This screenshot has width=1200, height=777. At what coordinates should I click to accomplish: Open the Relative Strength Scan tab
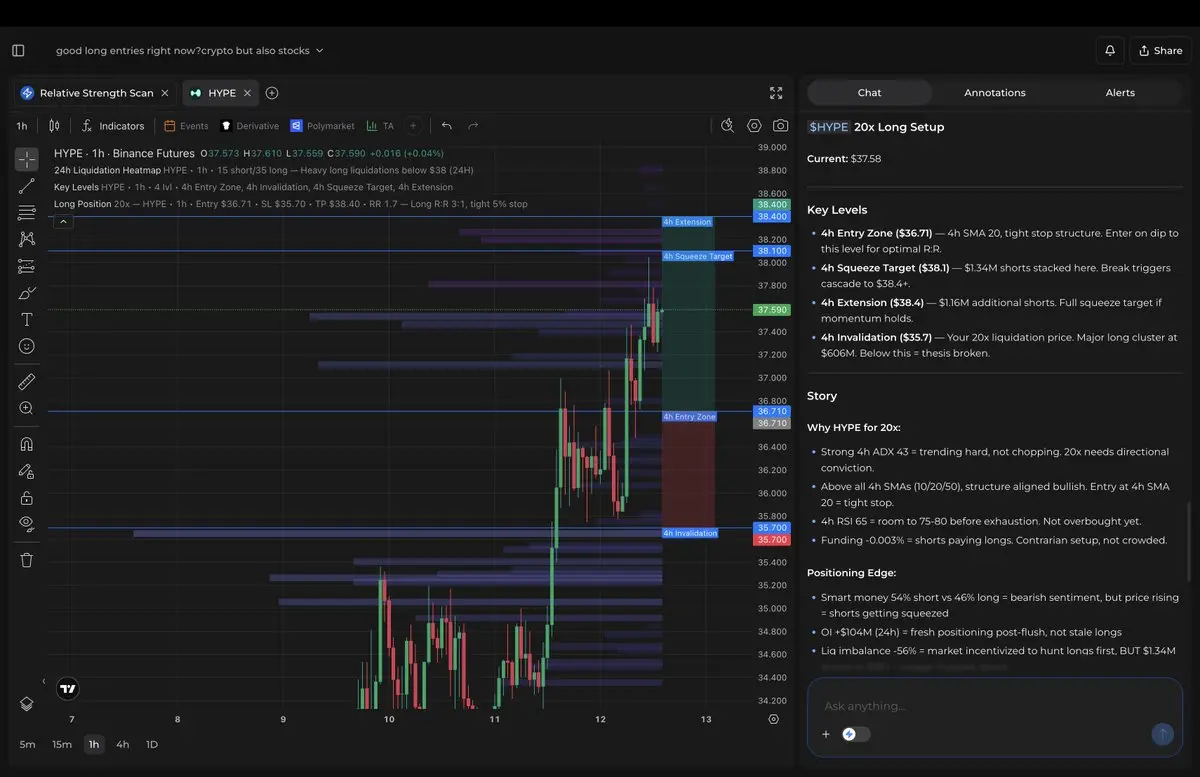96,93
